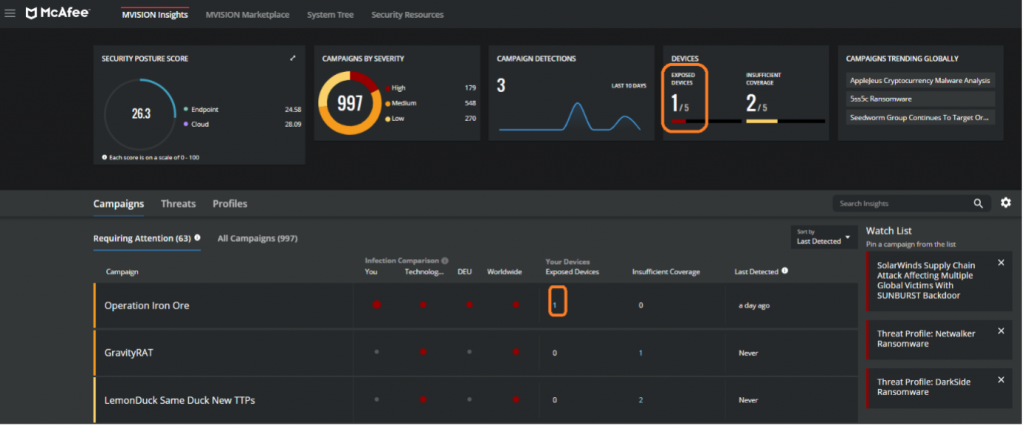Open Security Resources tab
1024x426 pixels.
point(408,15)
